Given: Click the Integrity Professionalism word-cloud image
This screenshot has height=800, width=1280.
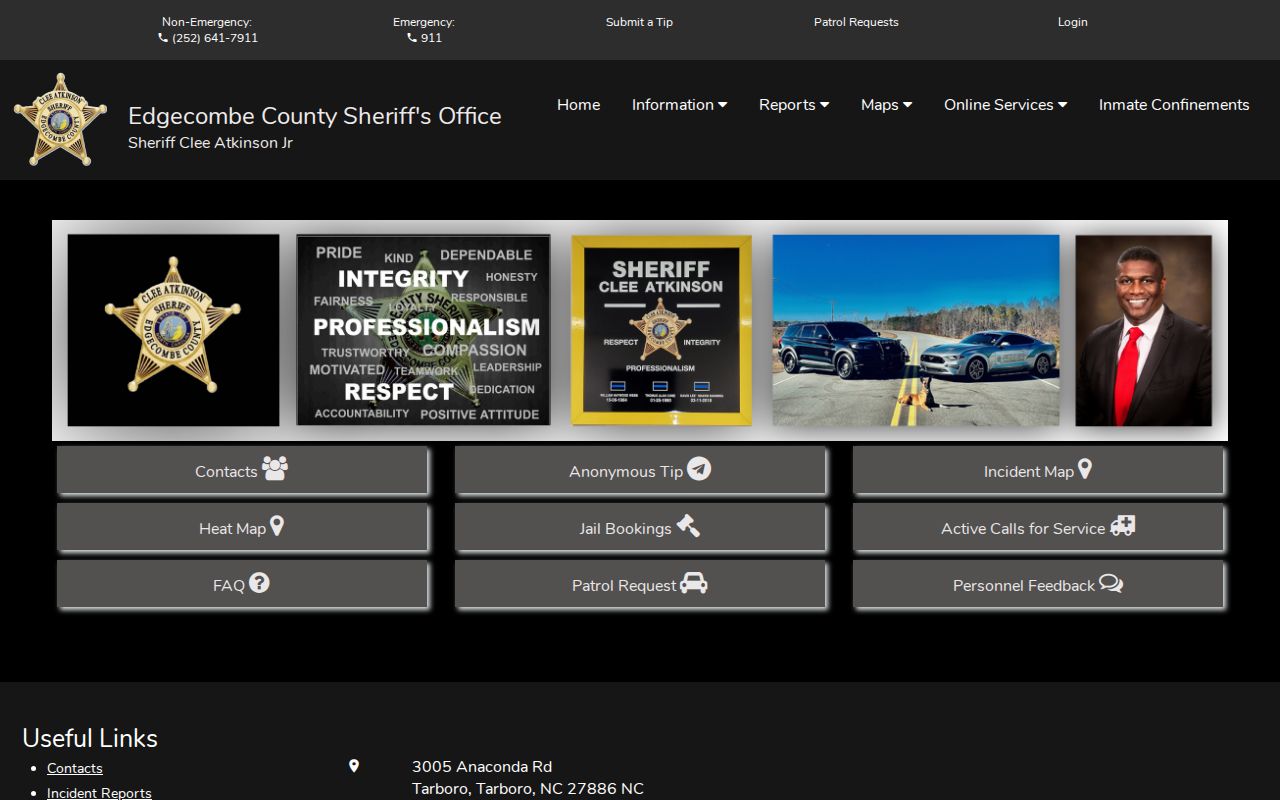Looking at the screenshot, I should coord(423,330).
